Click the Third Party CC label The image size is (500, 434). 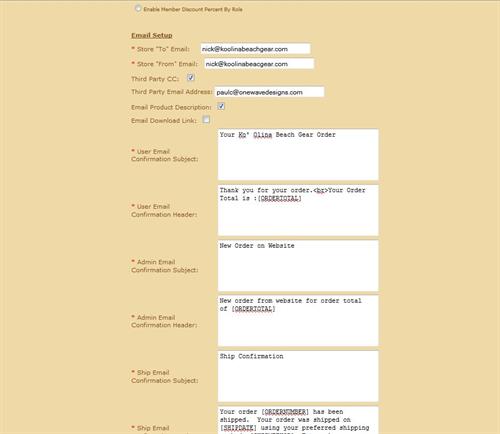(155, 79)
